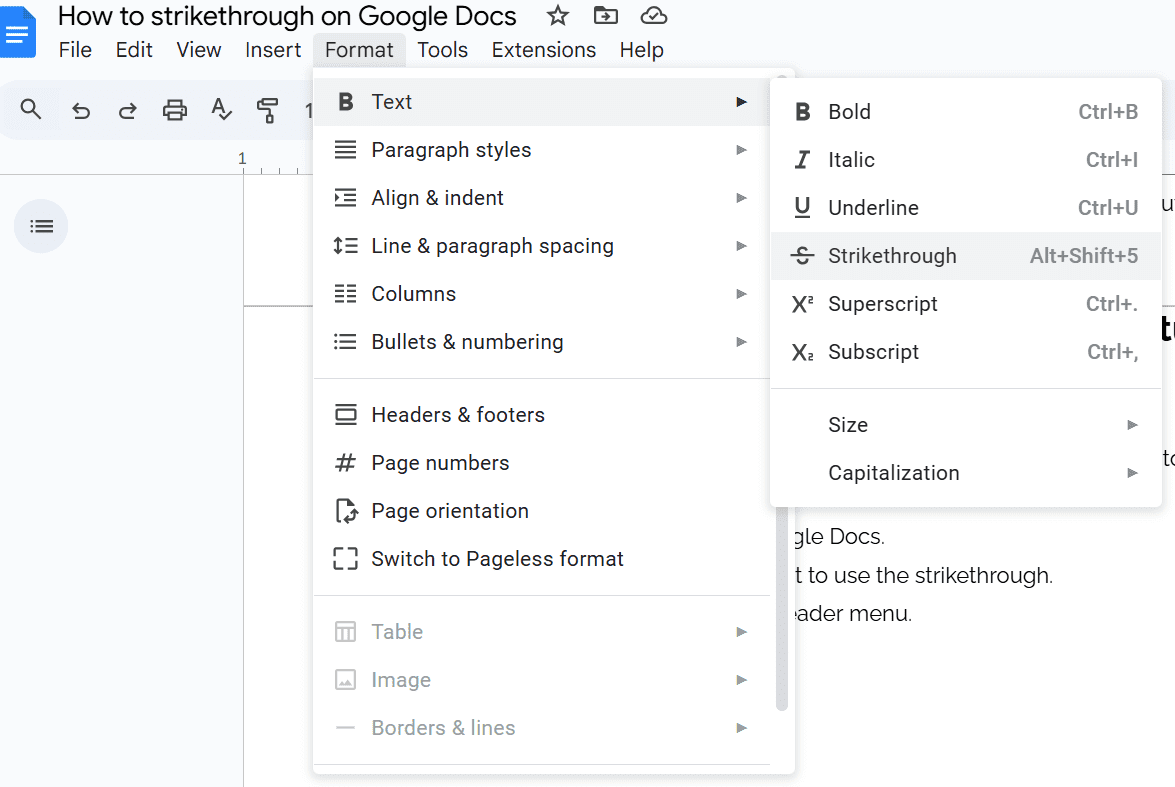The width and height of the screenshot is (1175, 787).
Task: Click the document title text
Action: pos(287,16)
